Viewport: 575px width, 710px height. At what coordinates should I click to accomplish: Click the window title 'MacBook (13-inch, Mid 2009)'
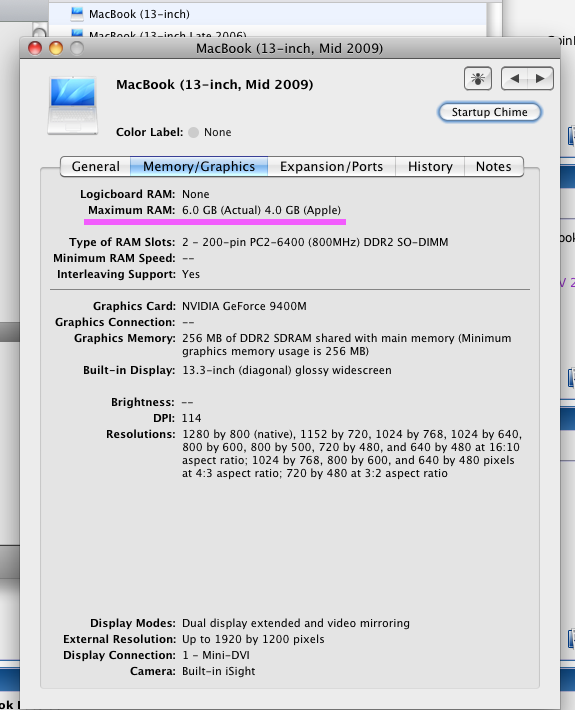[x=289, y=48]
